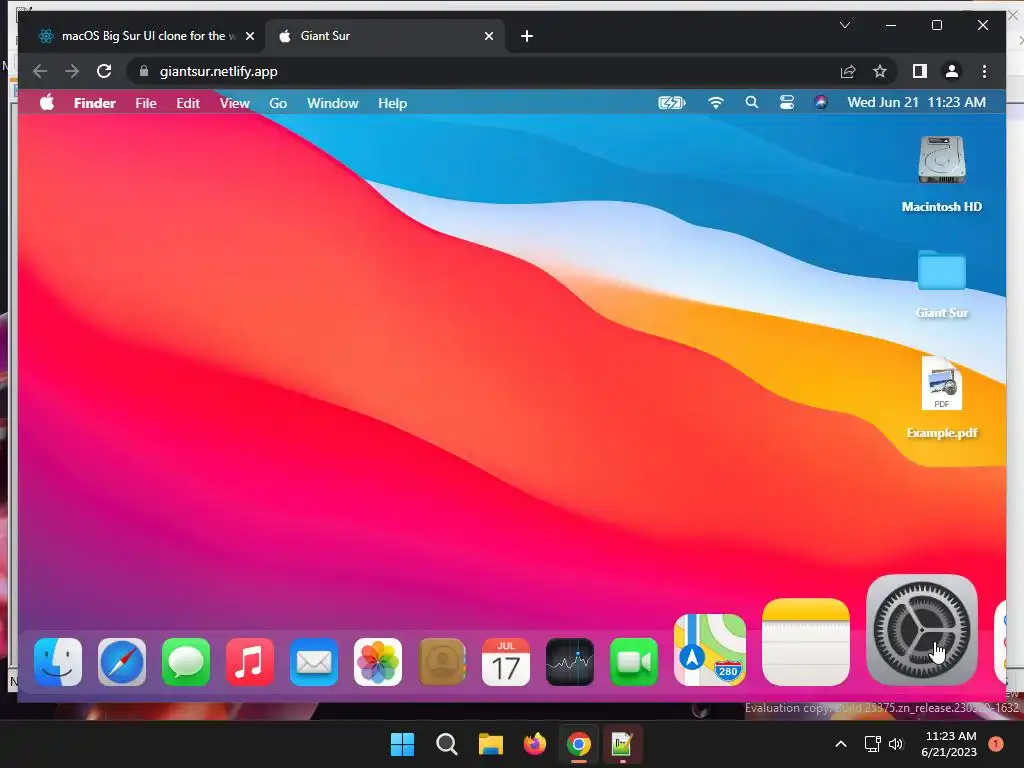Launch Safari from the dock

(122, 662)
